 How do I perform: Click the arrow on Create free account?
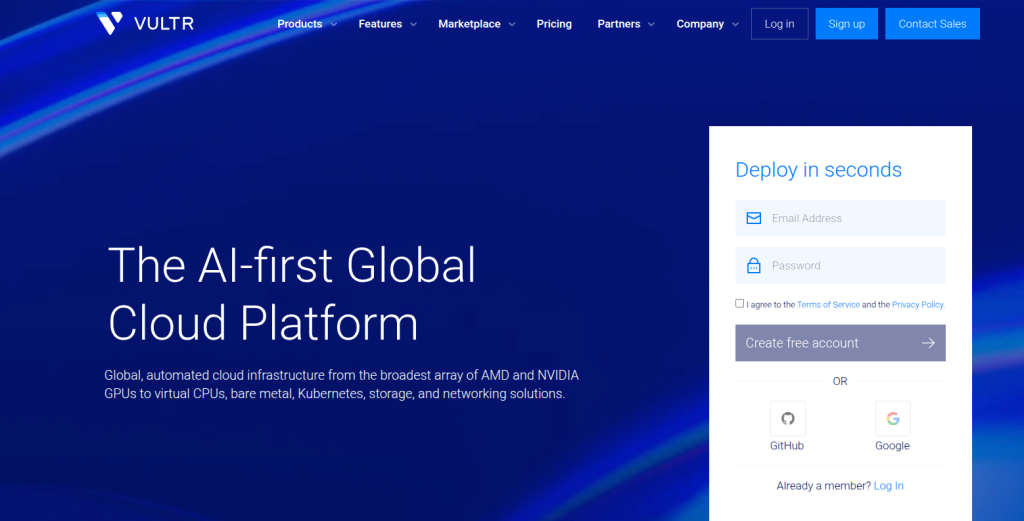pos(928,343)
